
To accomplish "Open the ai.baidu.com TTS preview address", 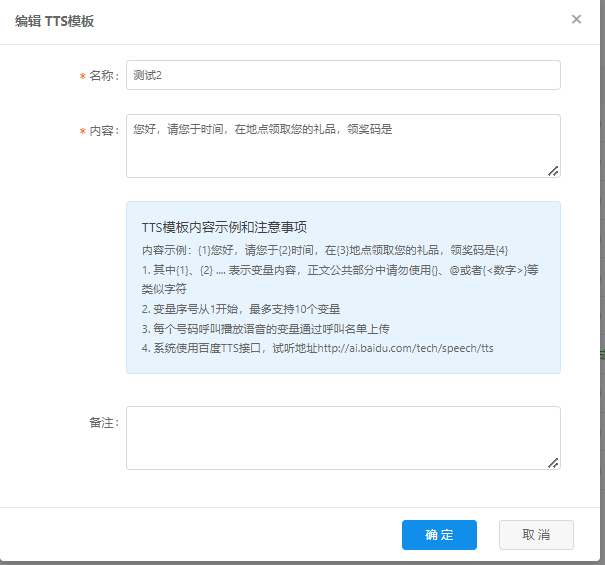I will click(x=404, y=348).
